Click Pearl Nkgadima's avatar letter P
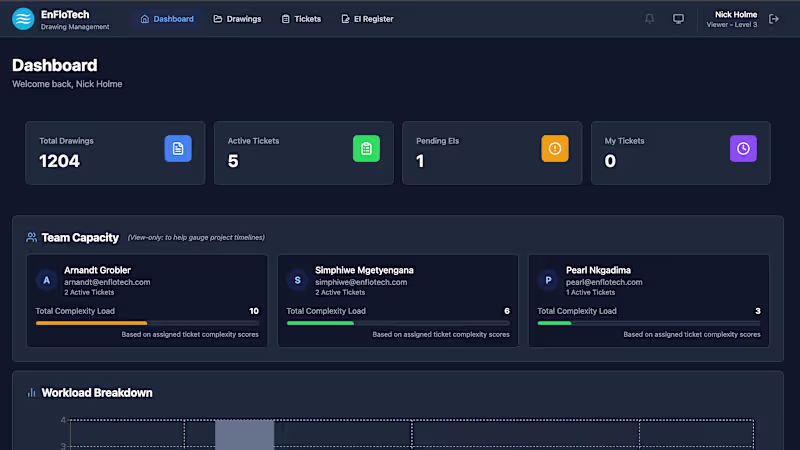 pyautogui.click(x=548, y=280)
